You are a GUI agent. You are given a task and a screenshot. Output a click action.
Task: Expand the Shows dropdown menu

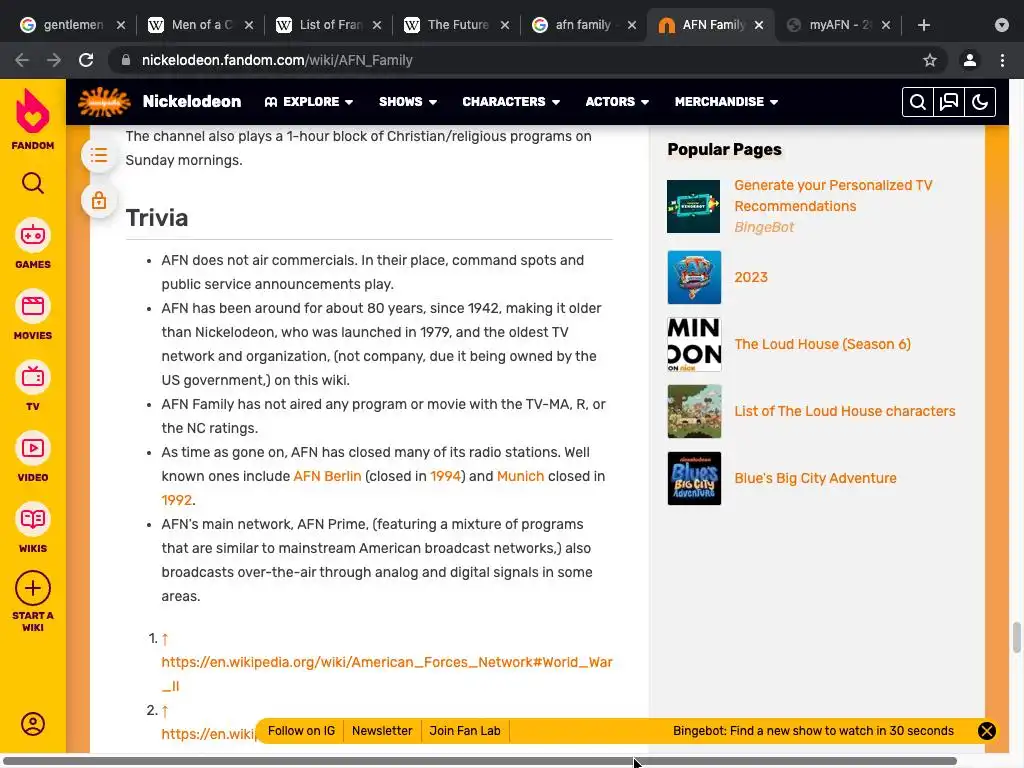point(408,102)
